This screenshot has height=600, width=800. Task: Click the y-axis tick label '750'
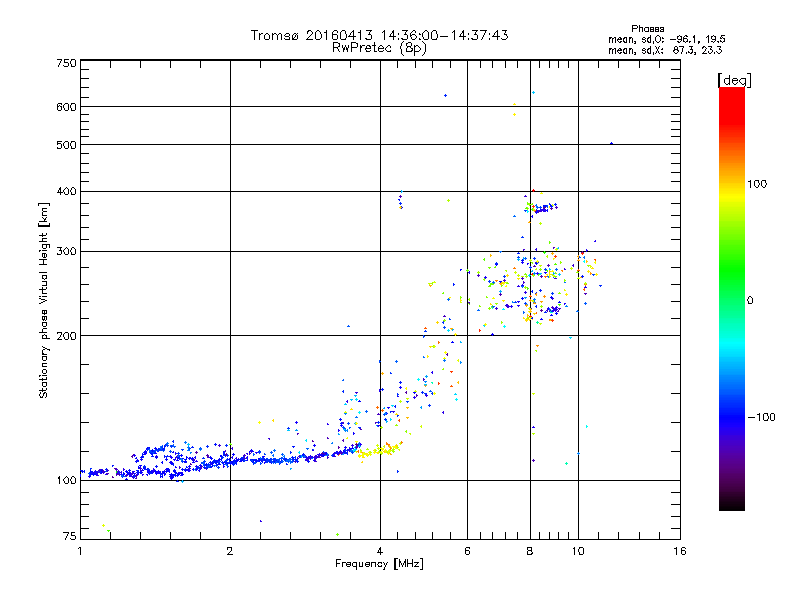66,63
